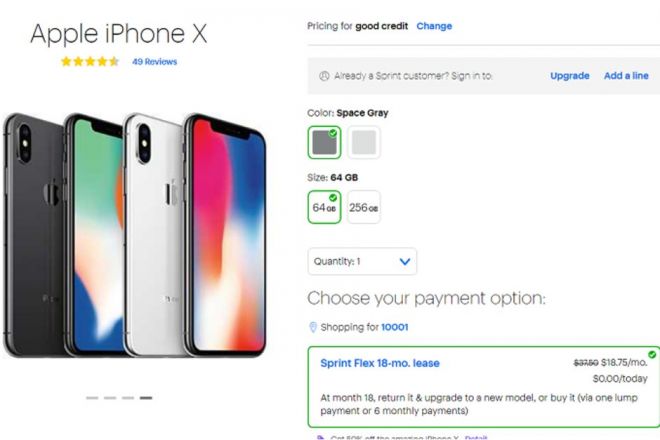
Task: Choose the 64 GB size option
Action: click(324, 207)
